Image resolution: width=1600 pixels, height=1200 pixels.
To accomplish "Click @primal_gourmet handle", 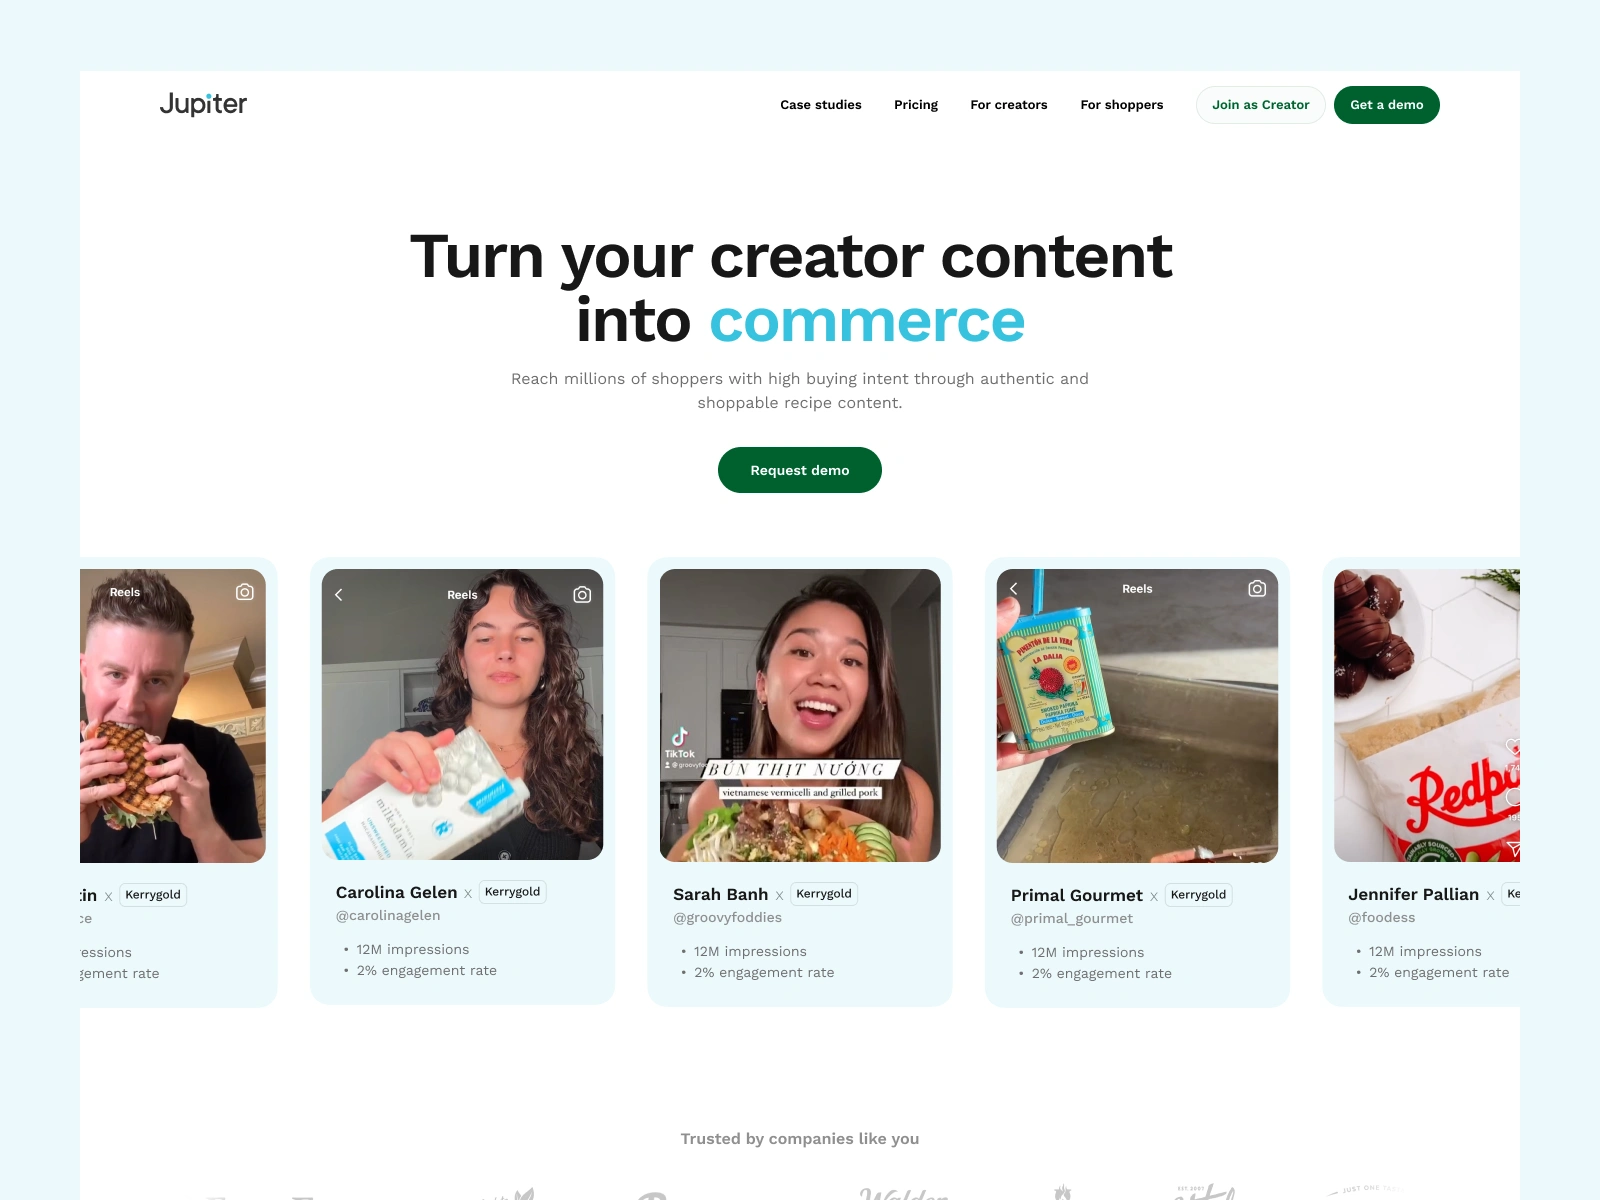I will click(1072, 918).
